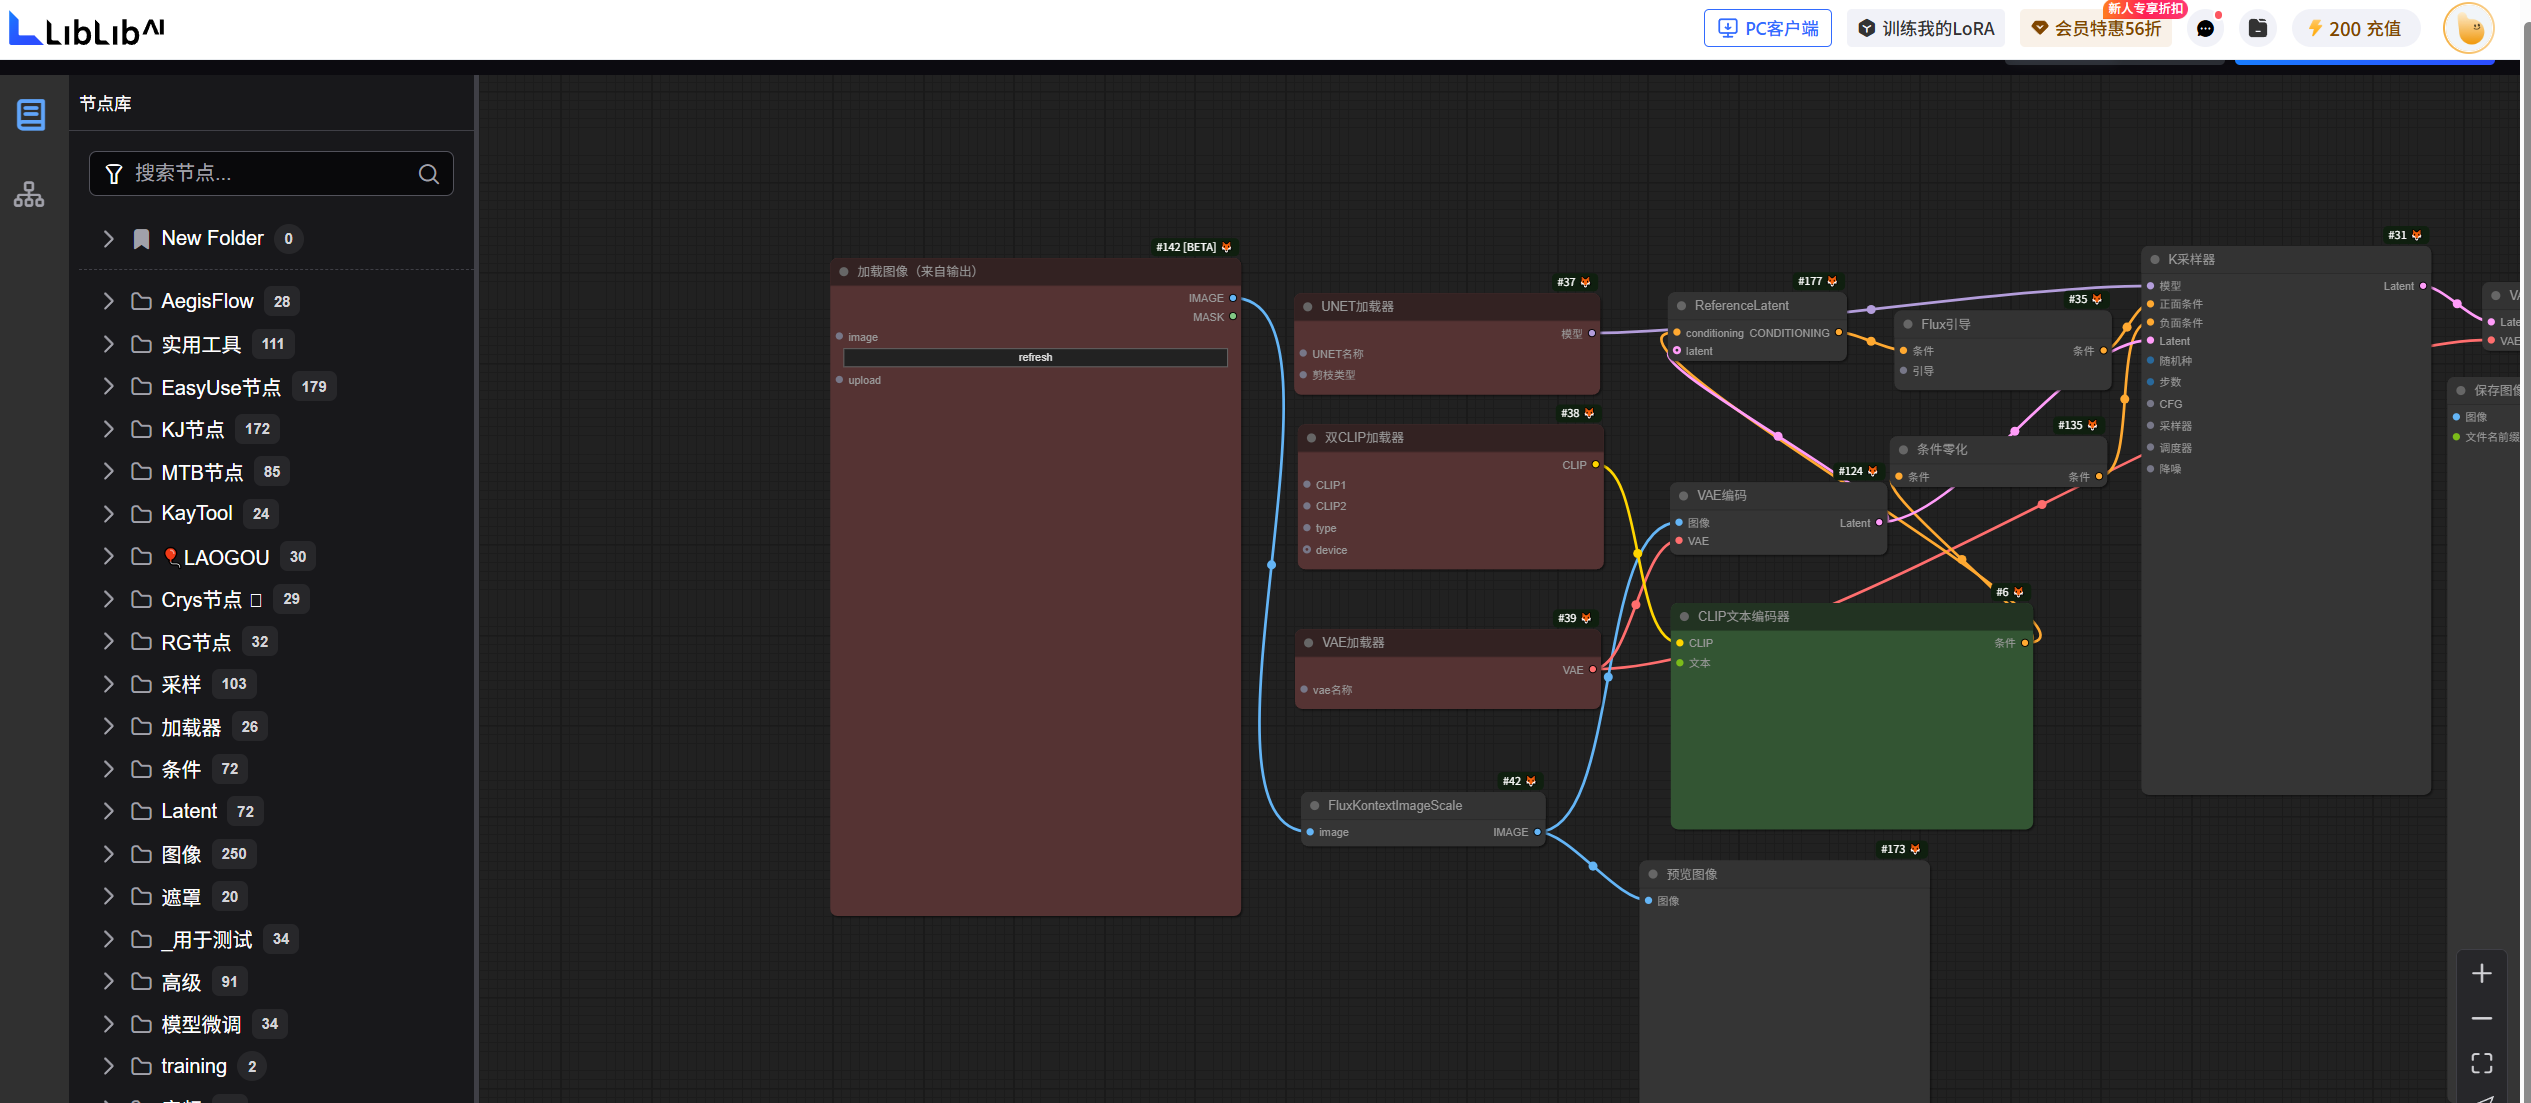
Task: Zoom in canvas with the plus icon
Action: click(2481, 973)
